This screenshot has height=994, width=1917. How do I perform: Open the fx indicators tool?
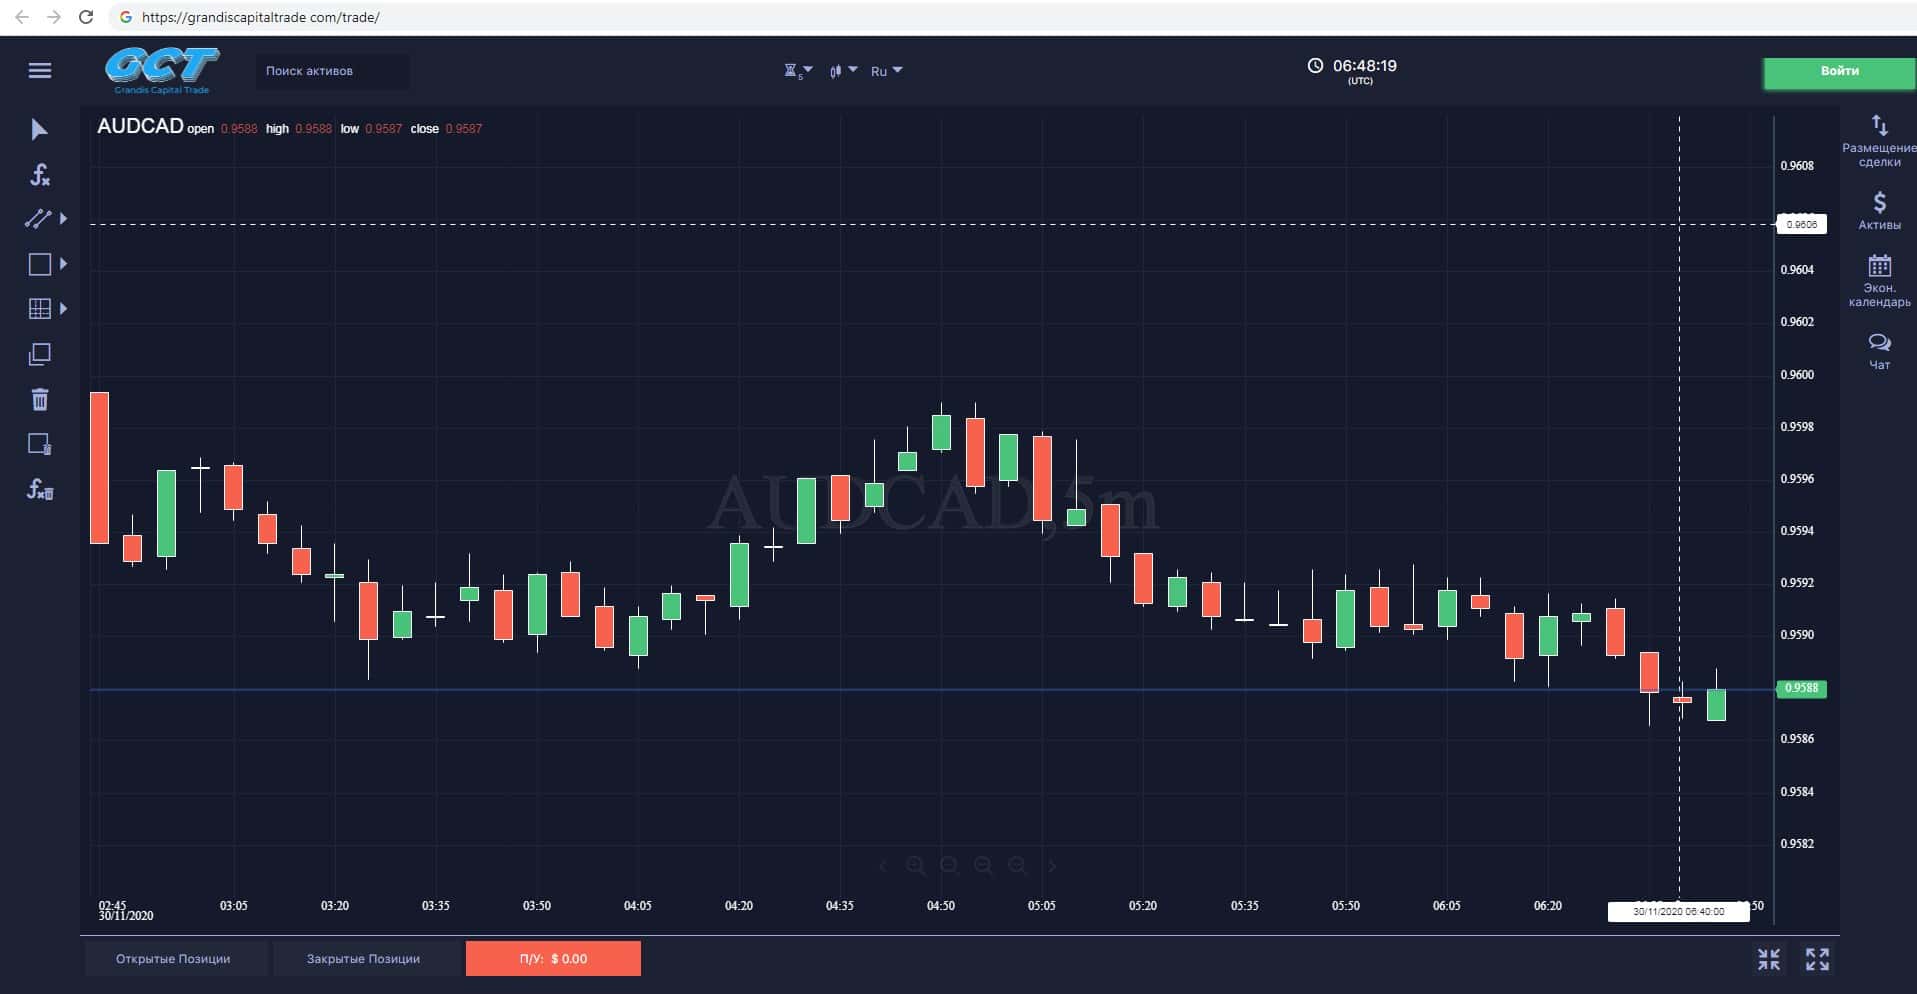tap(40, 176)
